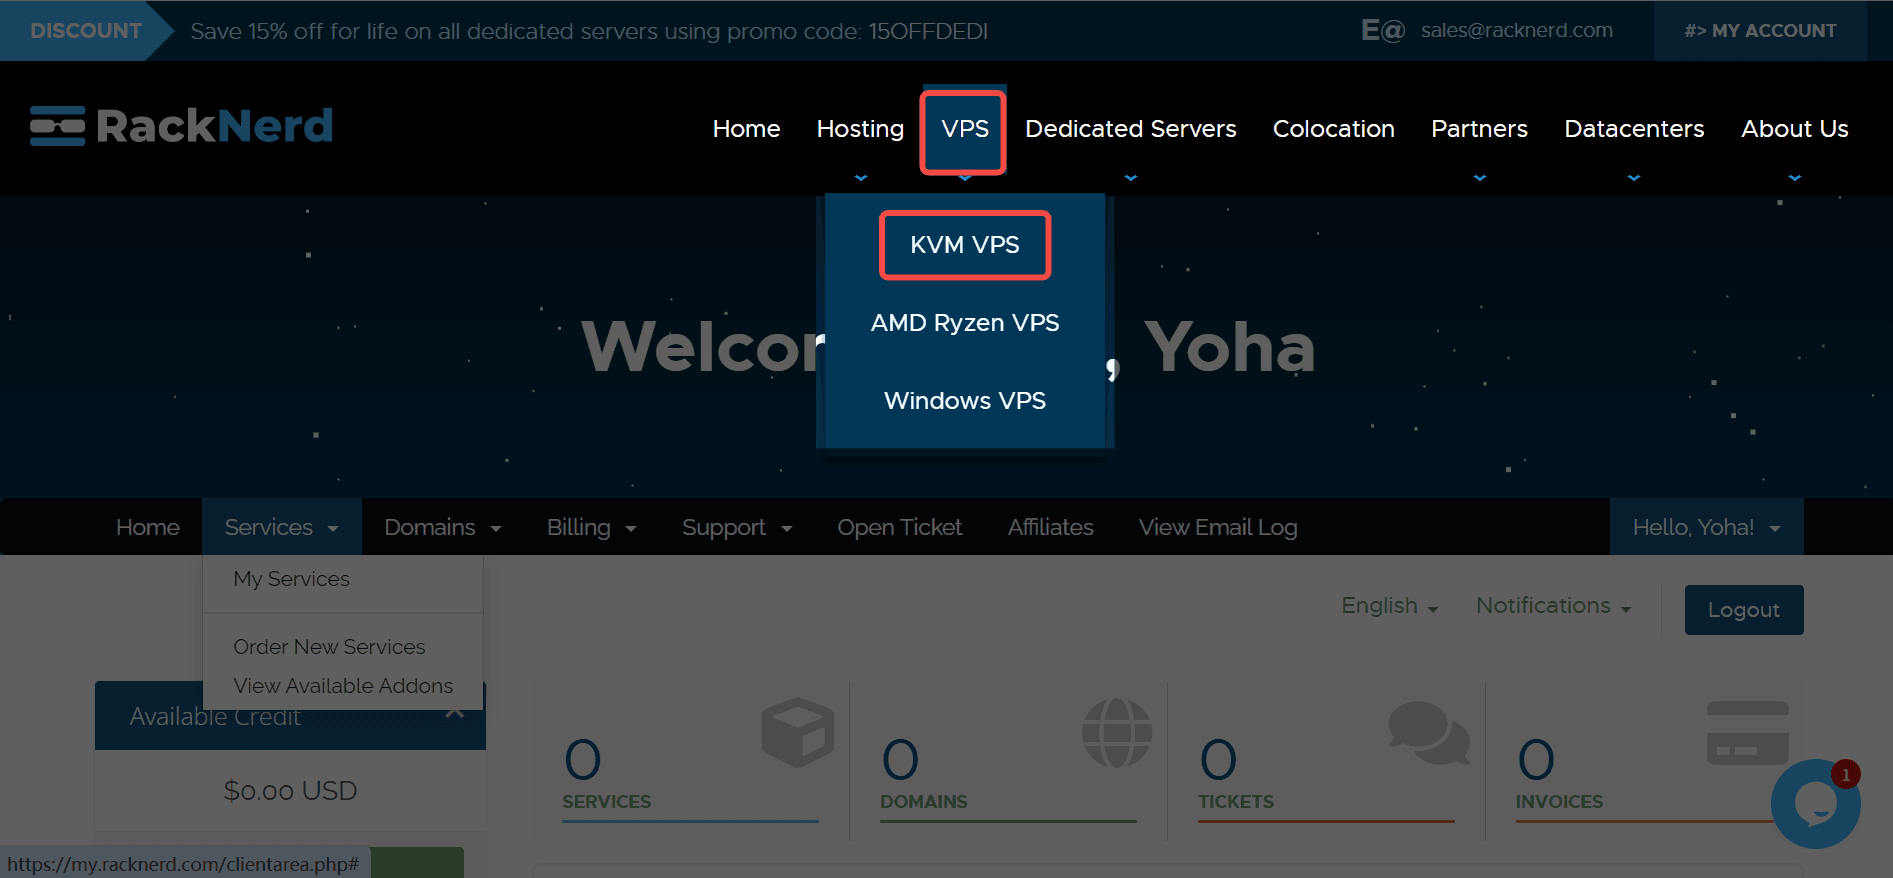Click the invoices credit card icon
The image size is (1893, 878).
click(x=1747, y=733)
